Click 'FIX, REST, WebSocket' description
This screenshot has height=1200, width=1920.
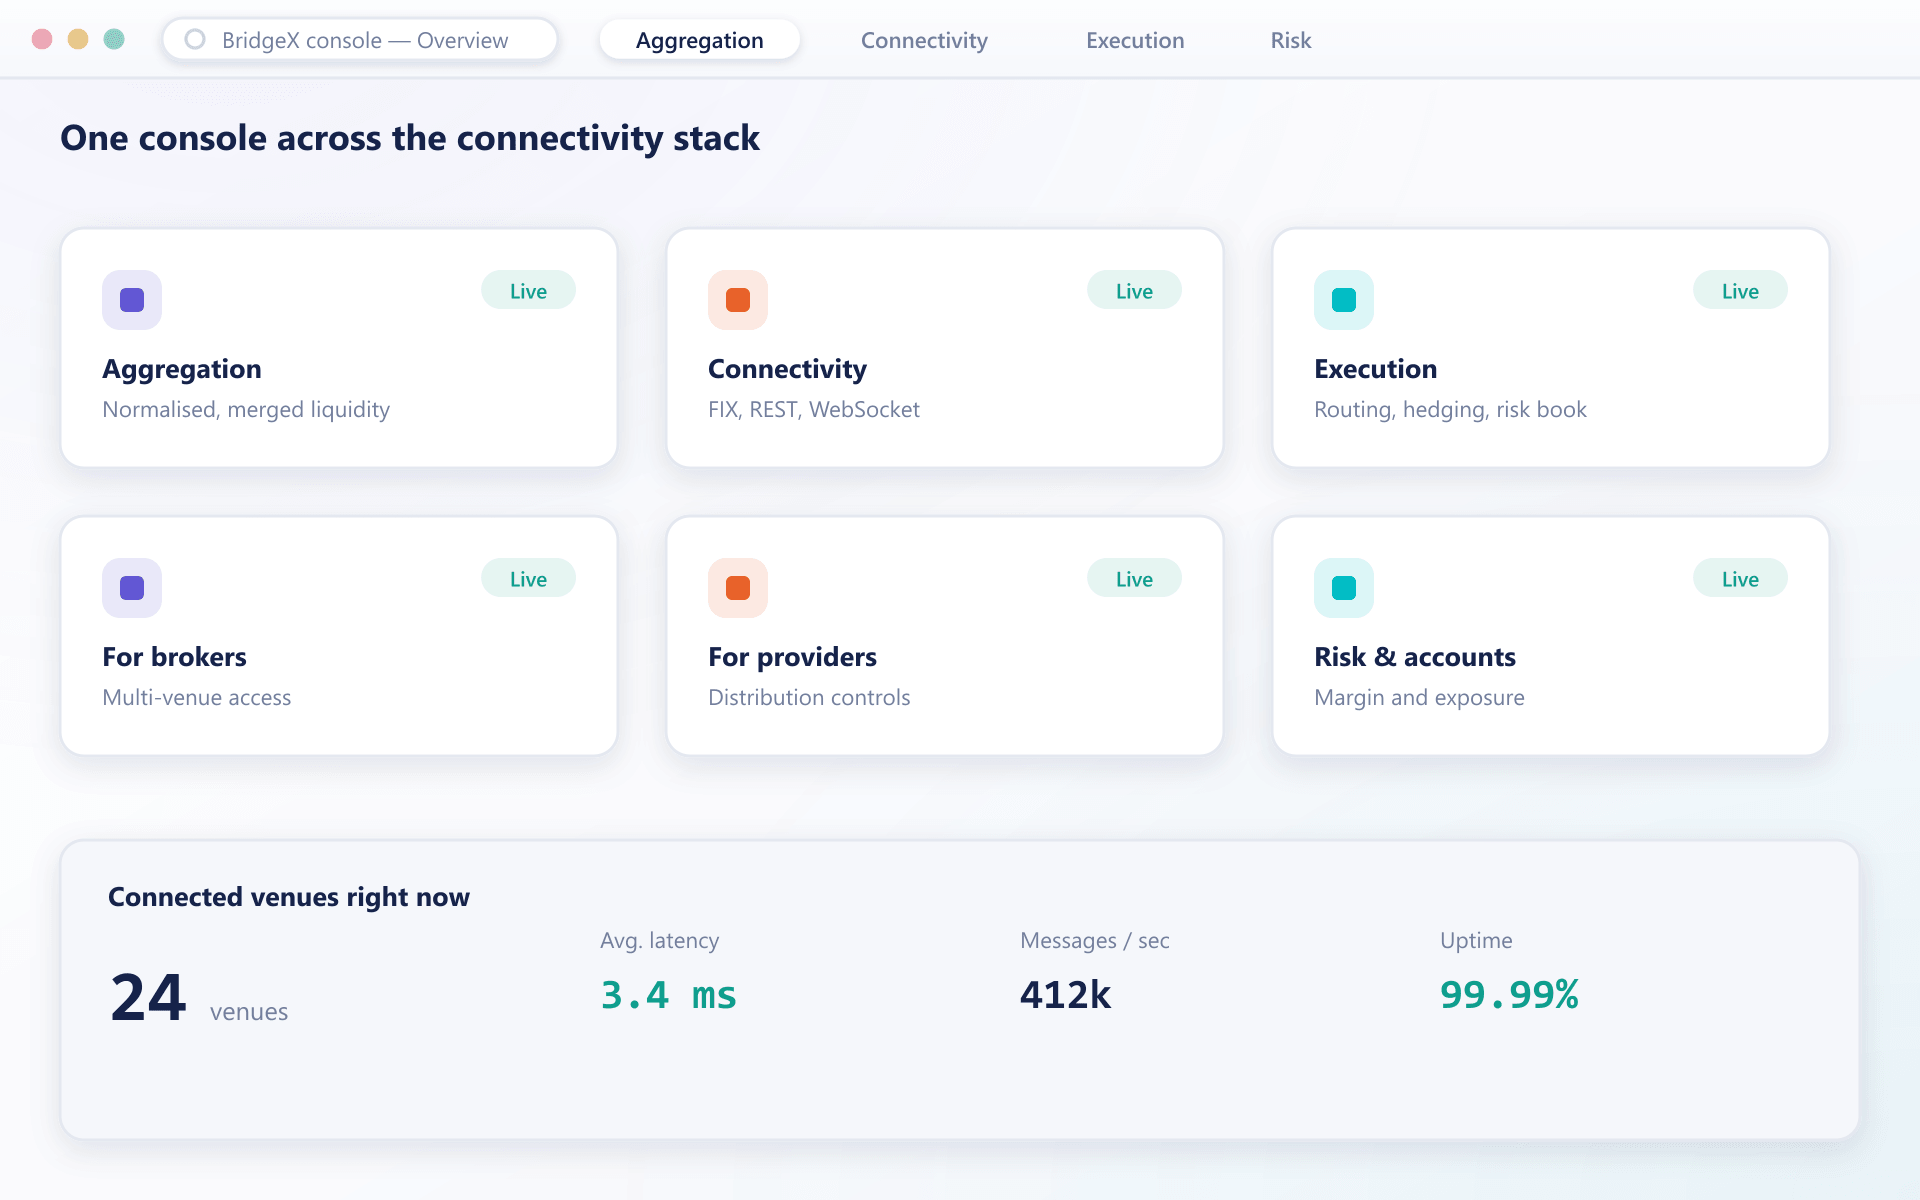coord(814,410)
